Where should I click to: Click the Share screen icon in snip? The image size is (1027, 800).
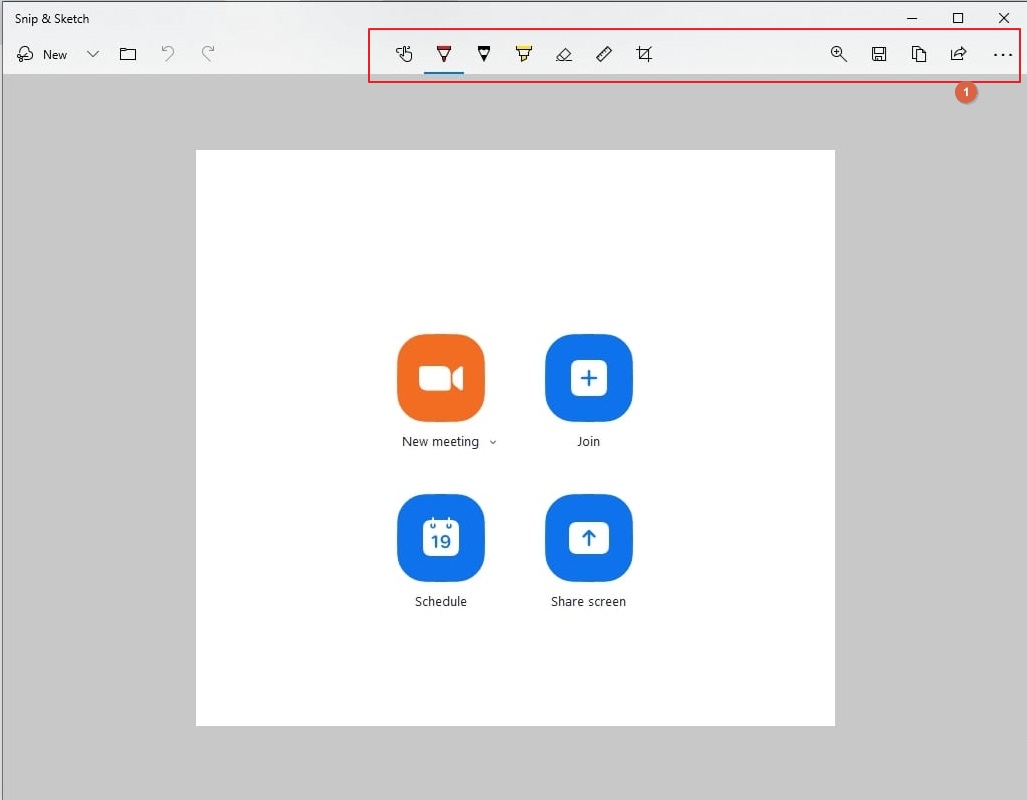point(589,538)
